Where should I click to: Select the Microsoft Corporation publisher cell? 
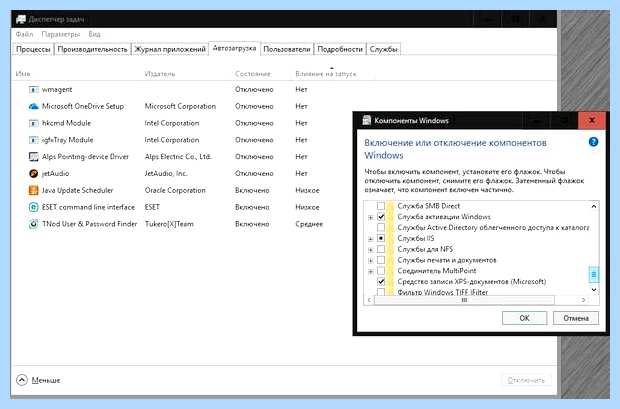(180, 106)
